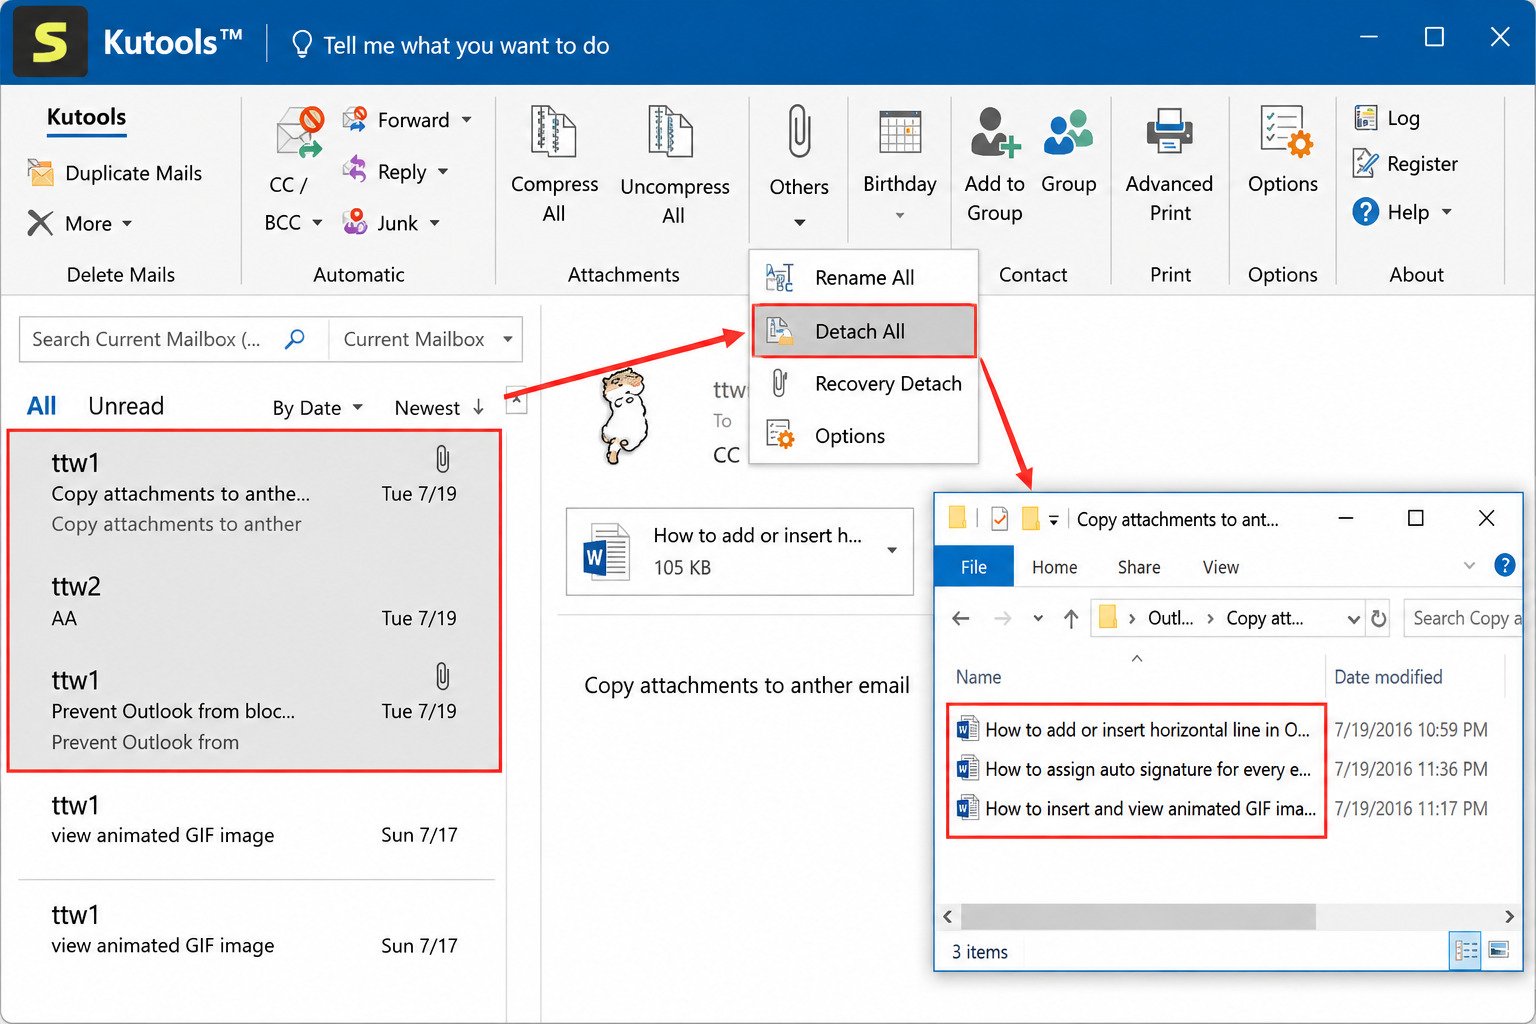The width and height of the screenshot is (1536, 1024).
Task: Choose Rename All from the menu
Action: pos(864,278)
